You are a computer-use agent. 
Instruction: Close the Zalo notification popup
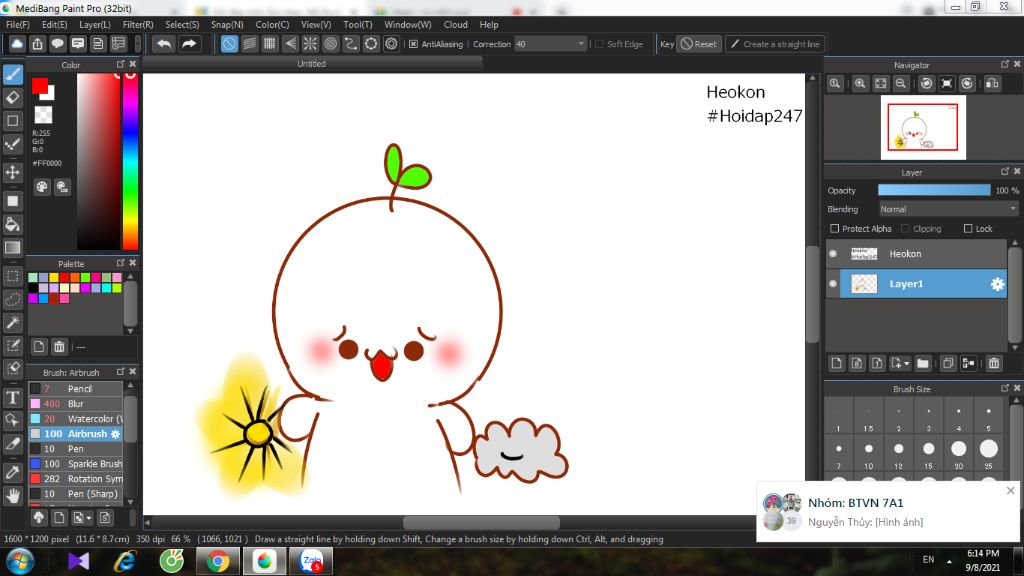(x=1010, y=490)
